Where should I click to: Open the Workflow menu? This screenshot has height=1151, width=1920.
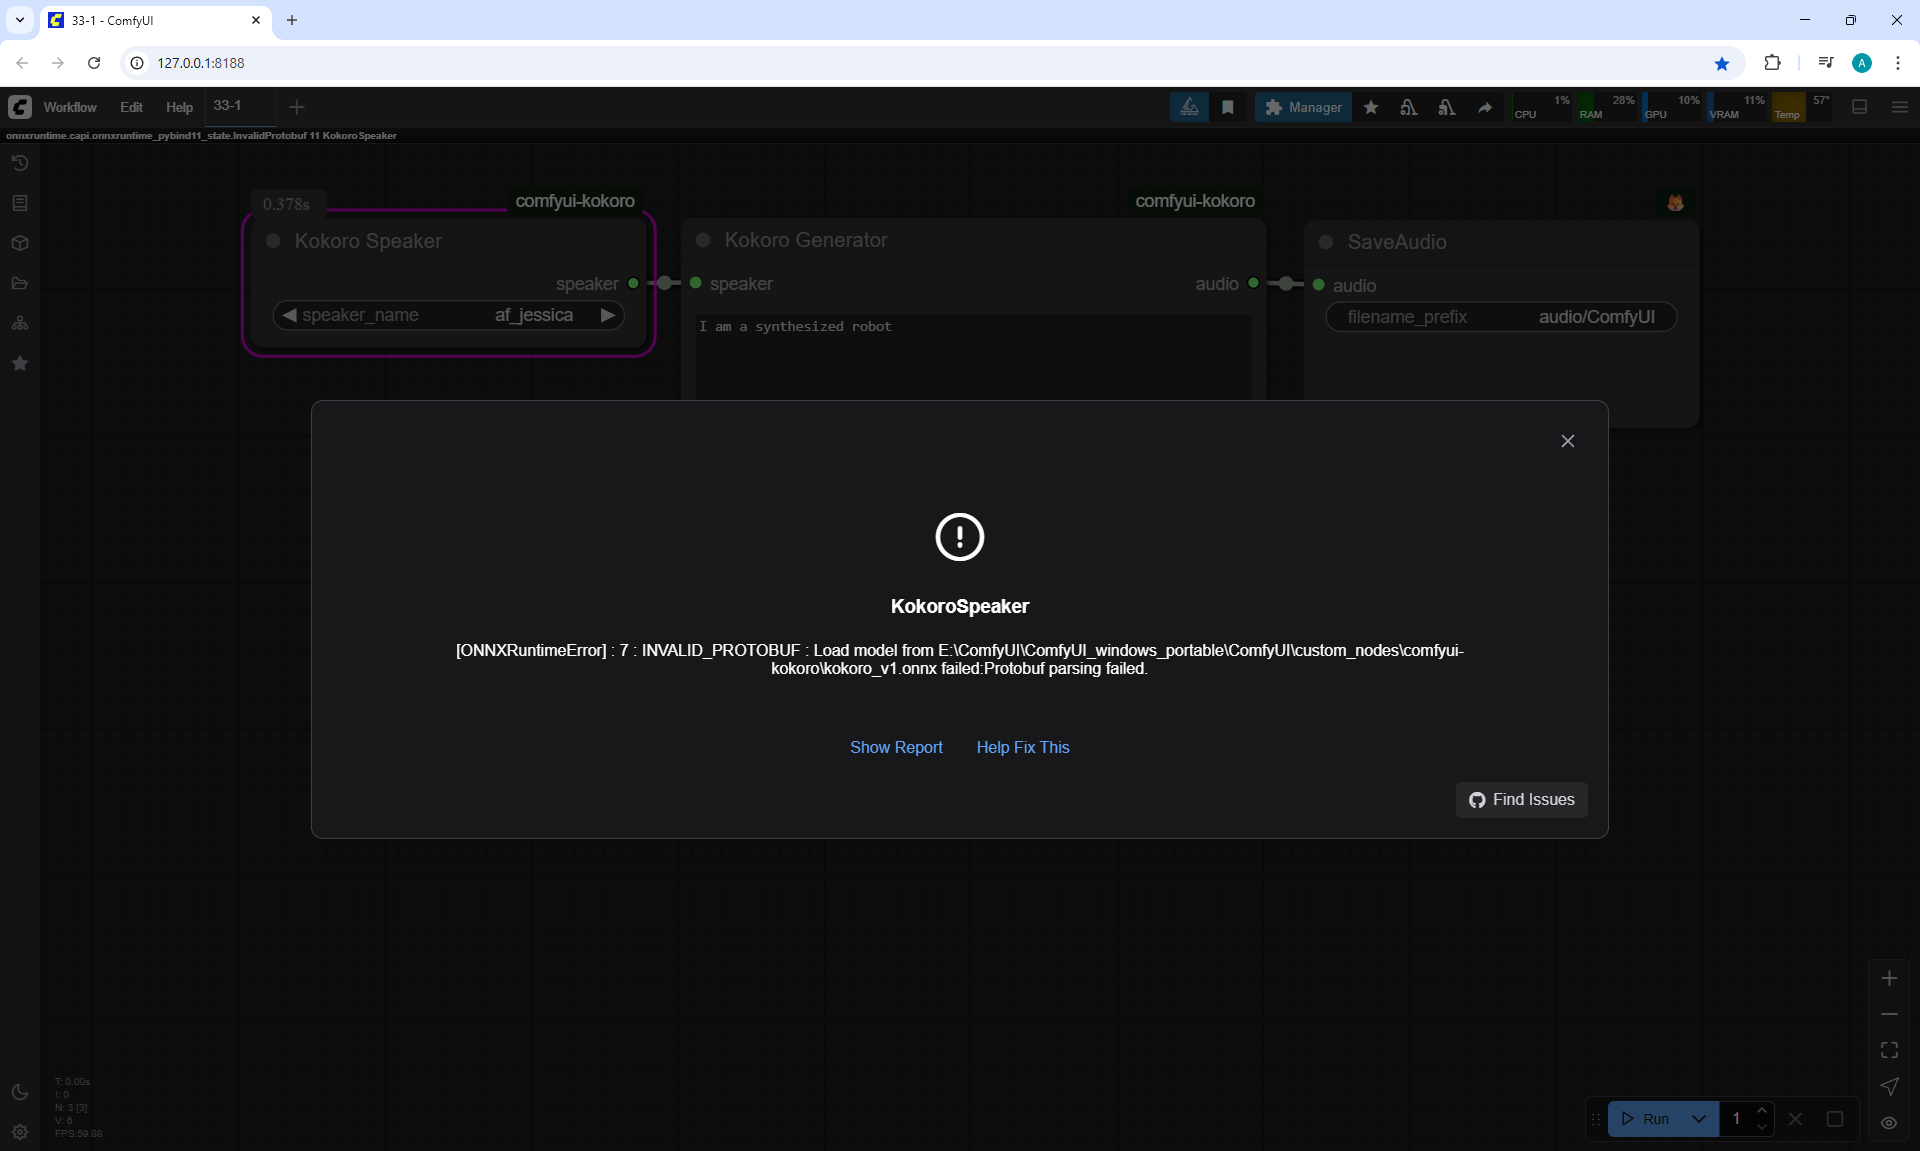(70, 107)
